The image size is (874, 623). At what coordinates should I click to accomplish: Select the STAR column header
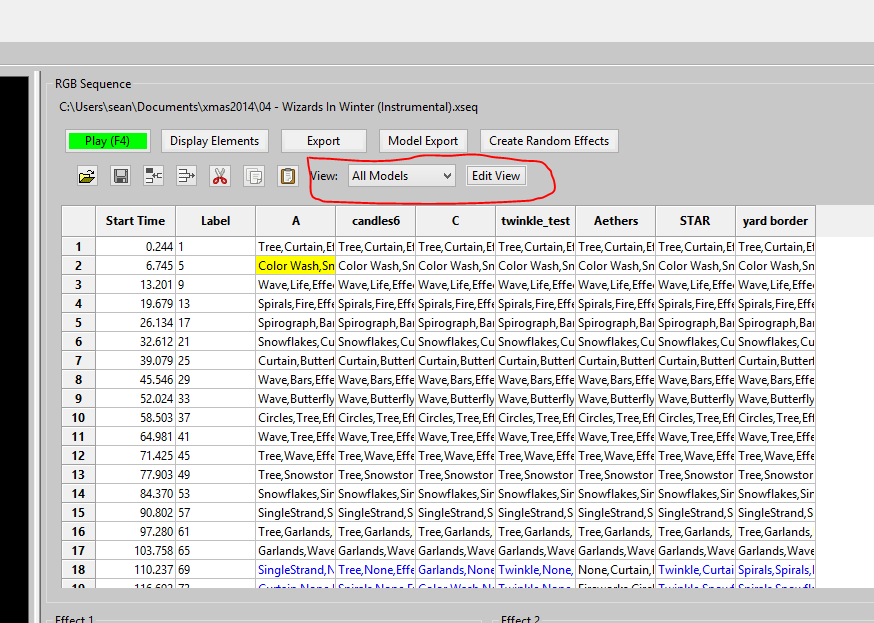(x=696, y=221)
